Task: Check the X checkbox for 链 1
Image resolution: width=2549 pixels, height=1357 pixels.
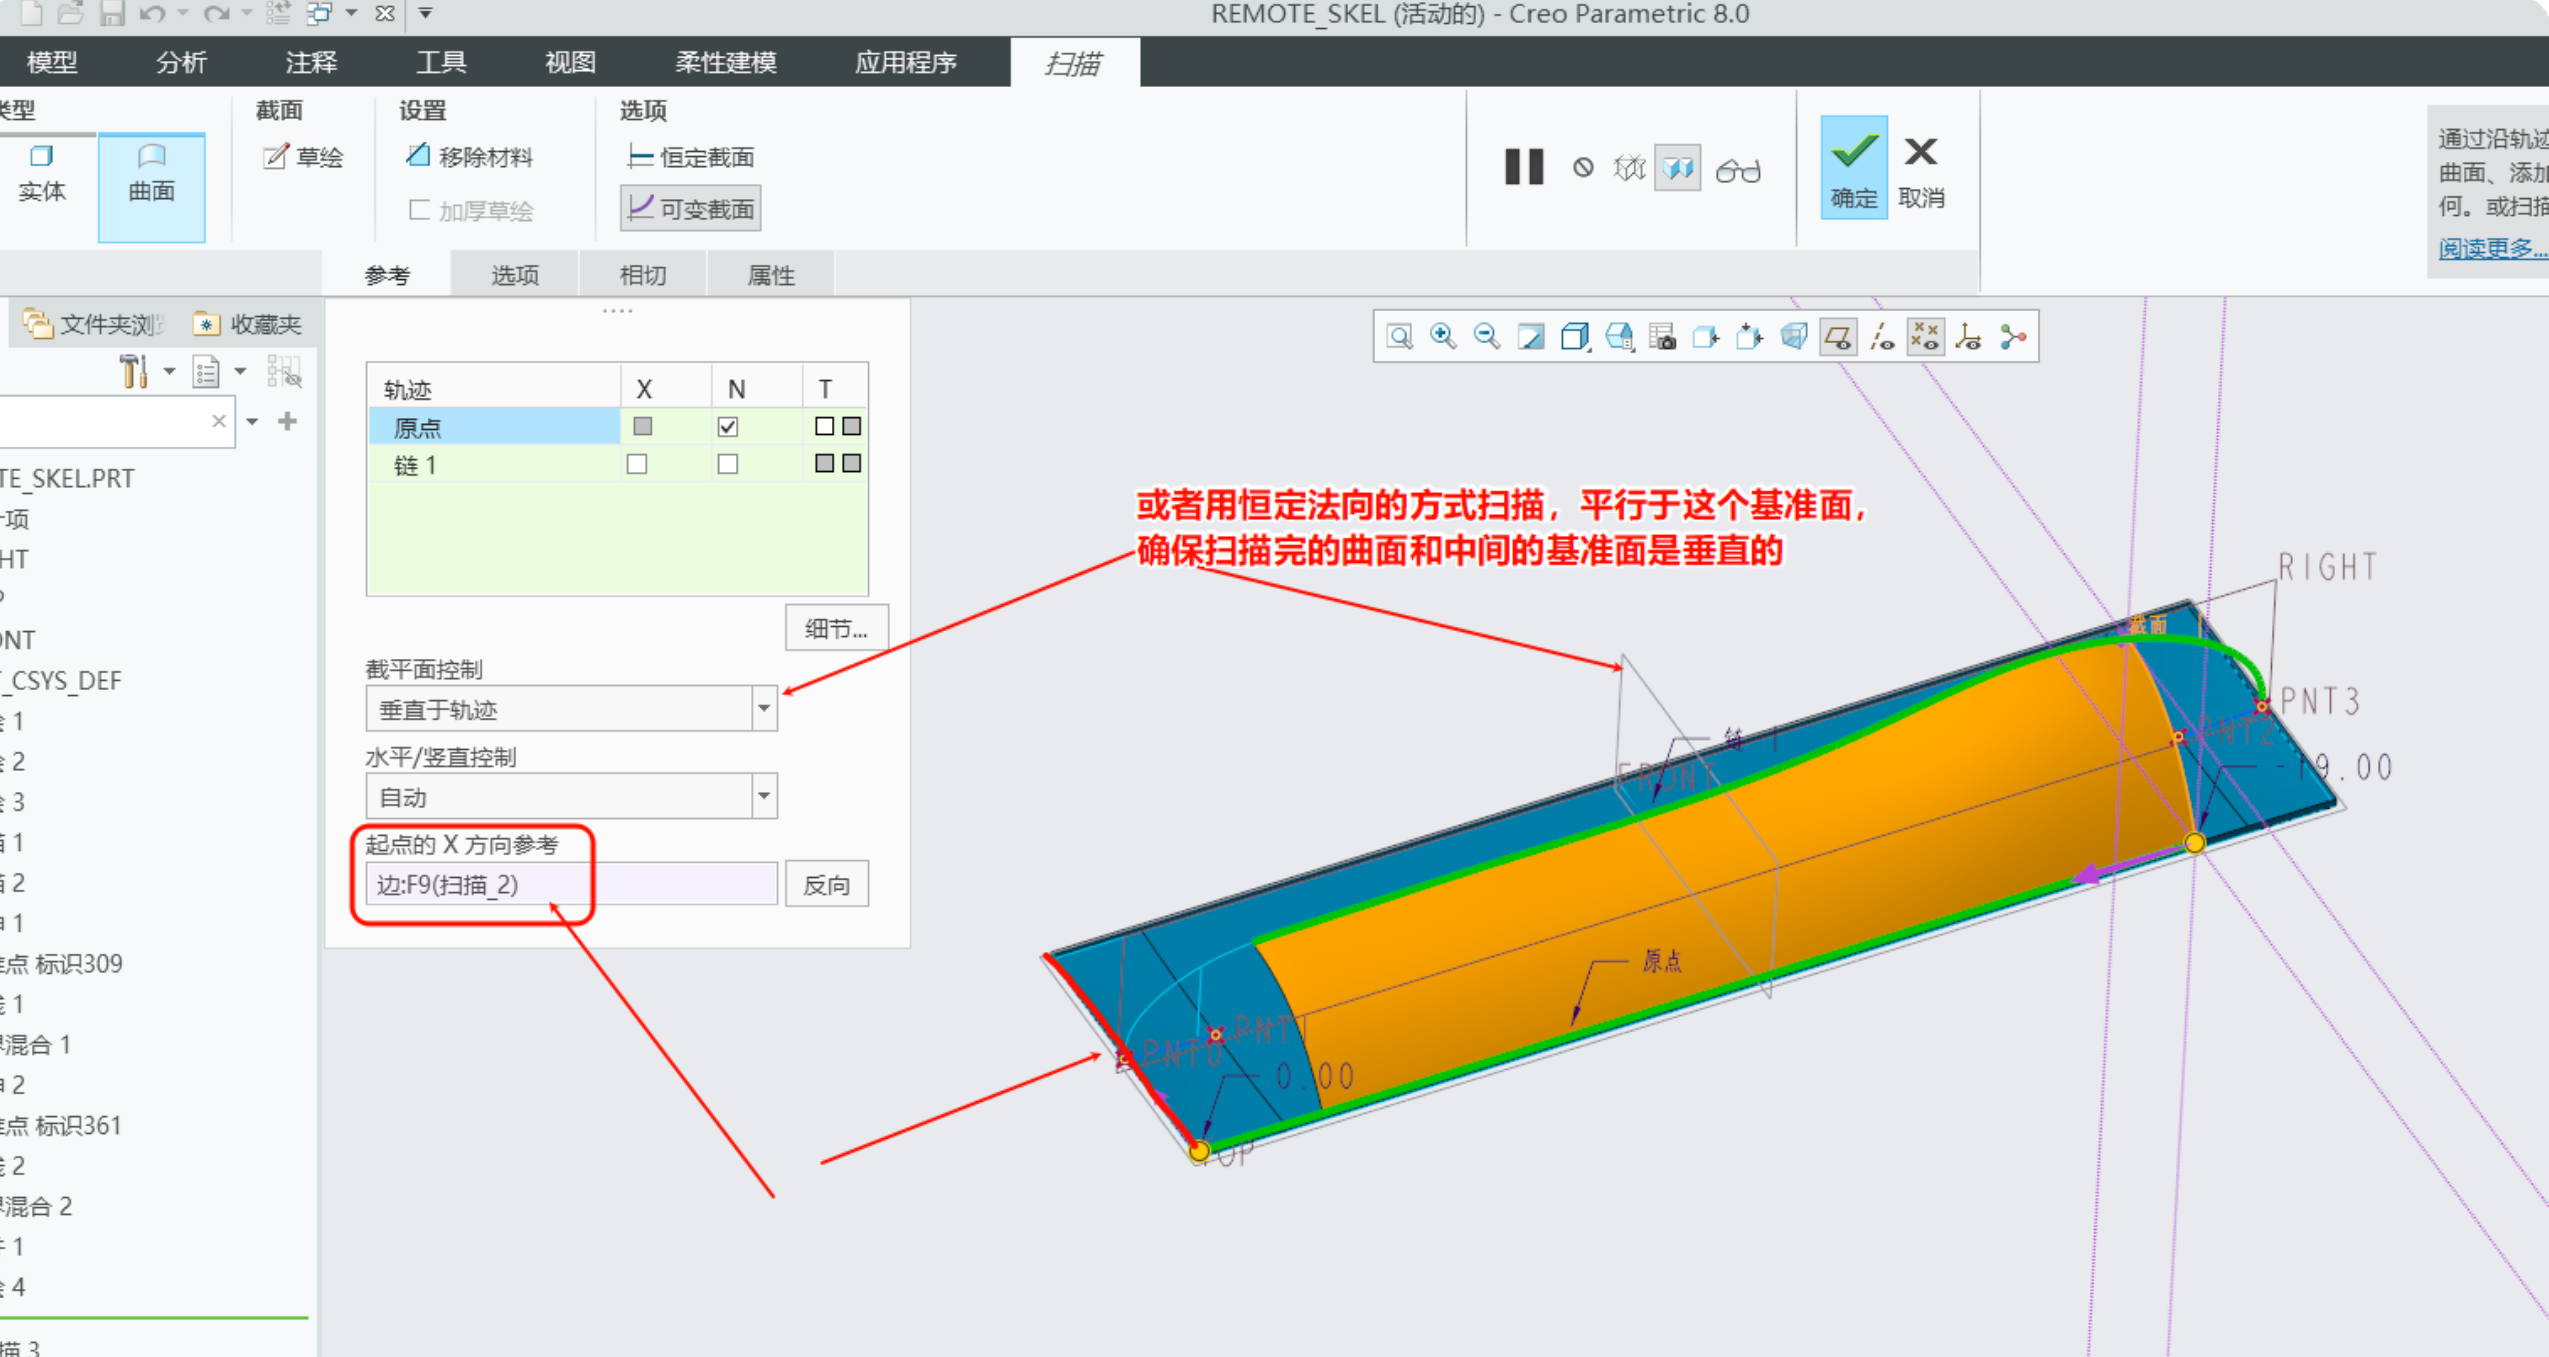Action: (637, 464)
